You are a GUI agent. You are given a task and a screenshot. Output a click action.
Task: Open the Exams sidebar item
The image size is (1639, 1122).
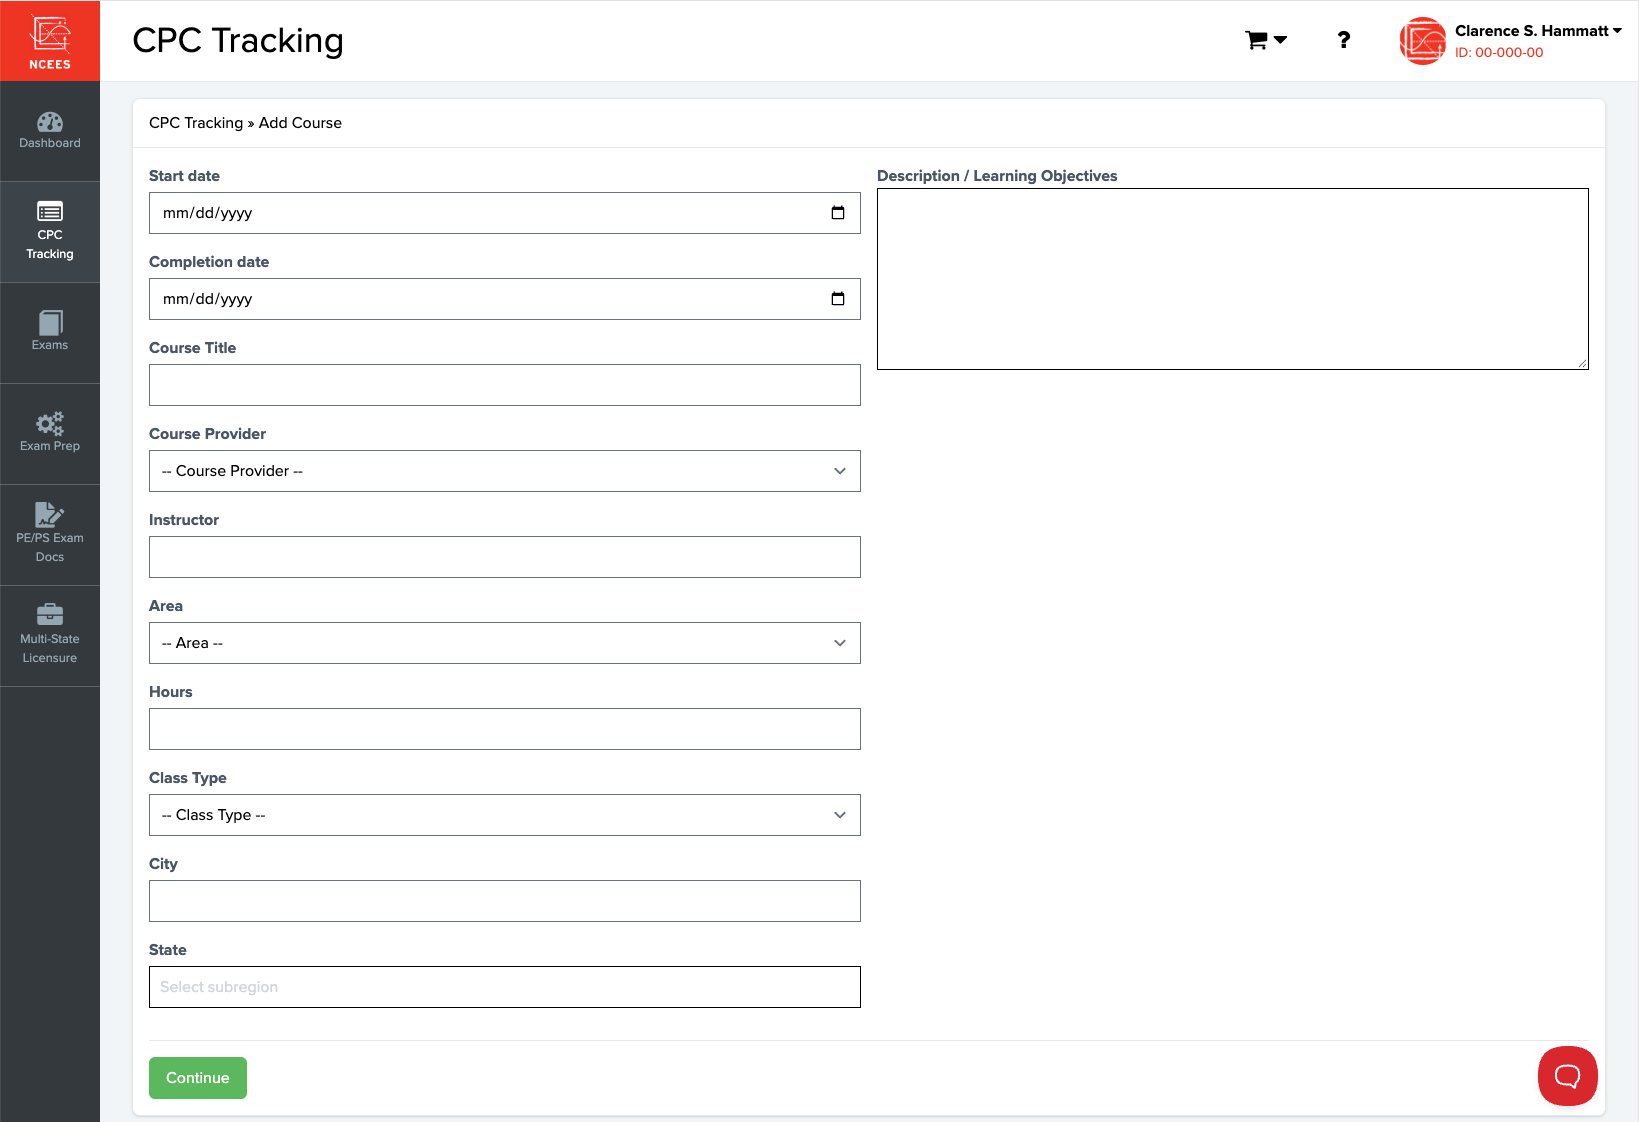50,333
